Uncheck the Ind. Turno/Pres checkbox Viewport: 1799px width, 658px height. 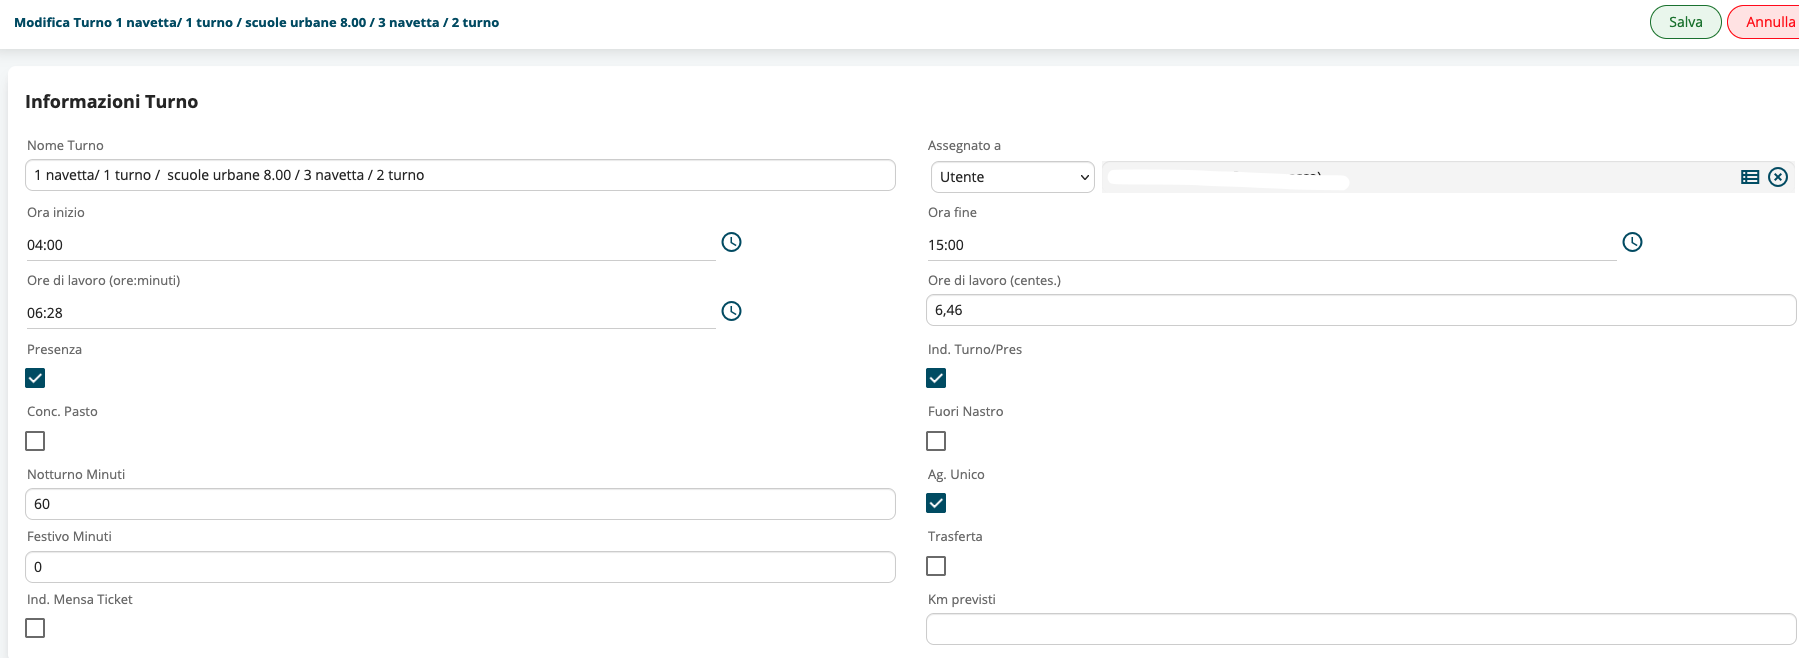pos(936,378)
